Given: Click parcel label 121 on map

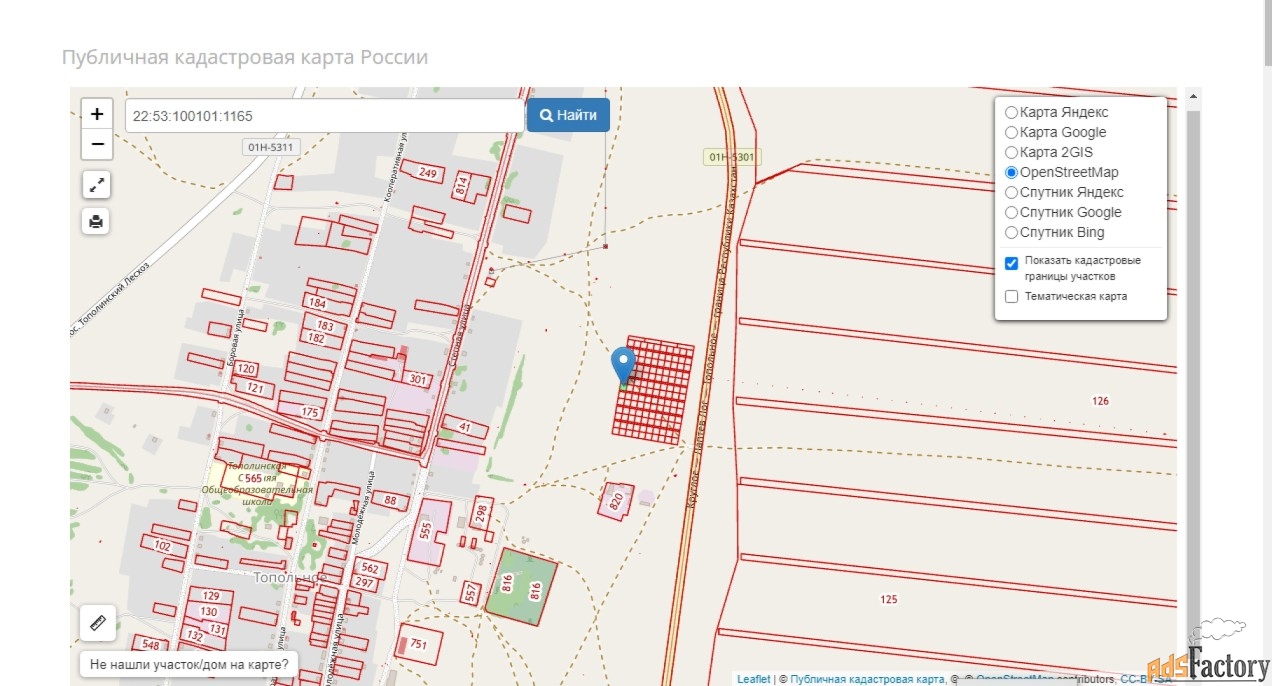Looking at the screenshot, I should [253, 388].
